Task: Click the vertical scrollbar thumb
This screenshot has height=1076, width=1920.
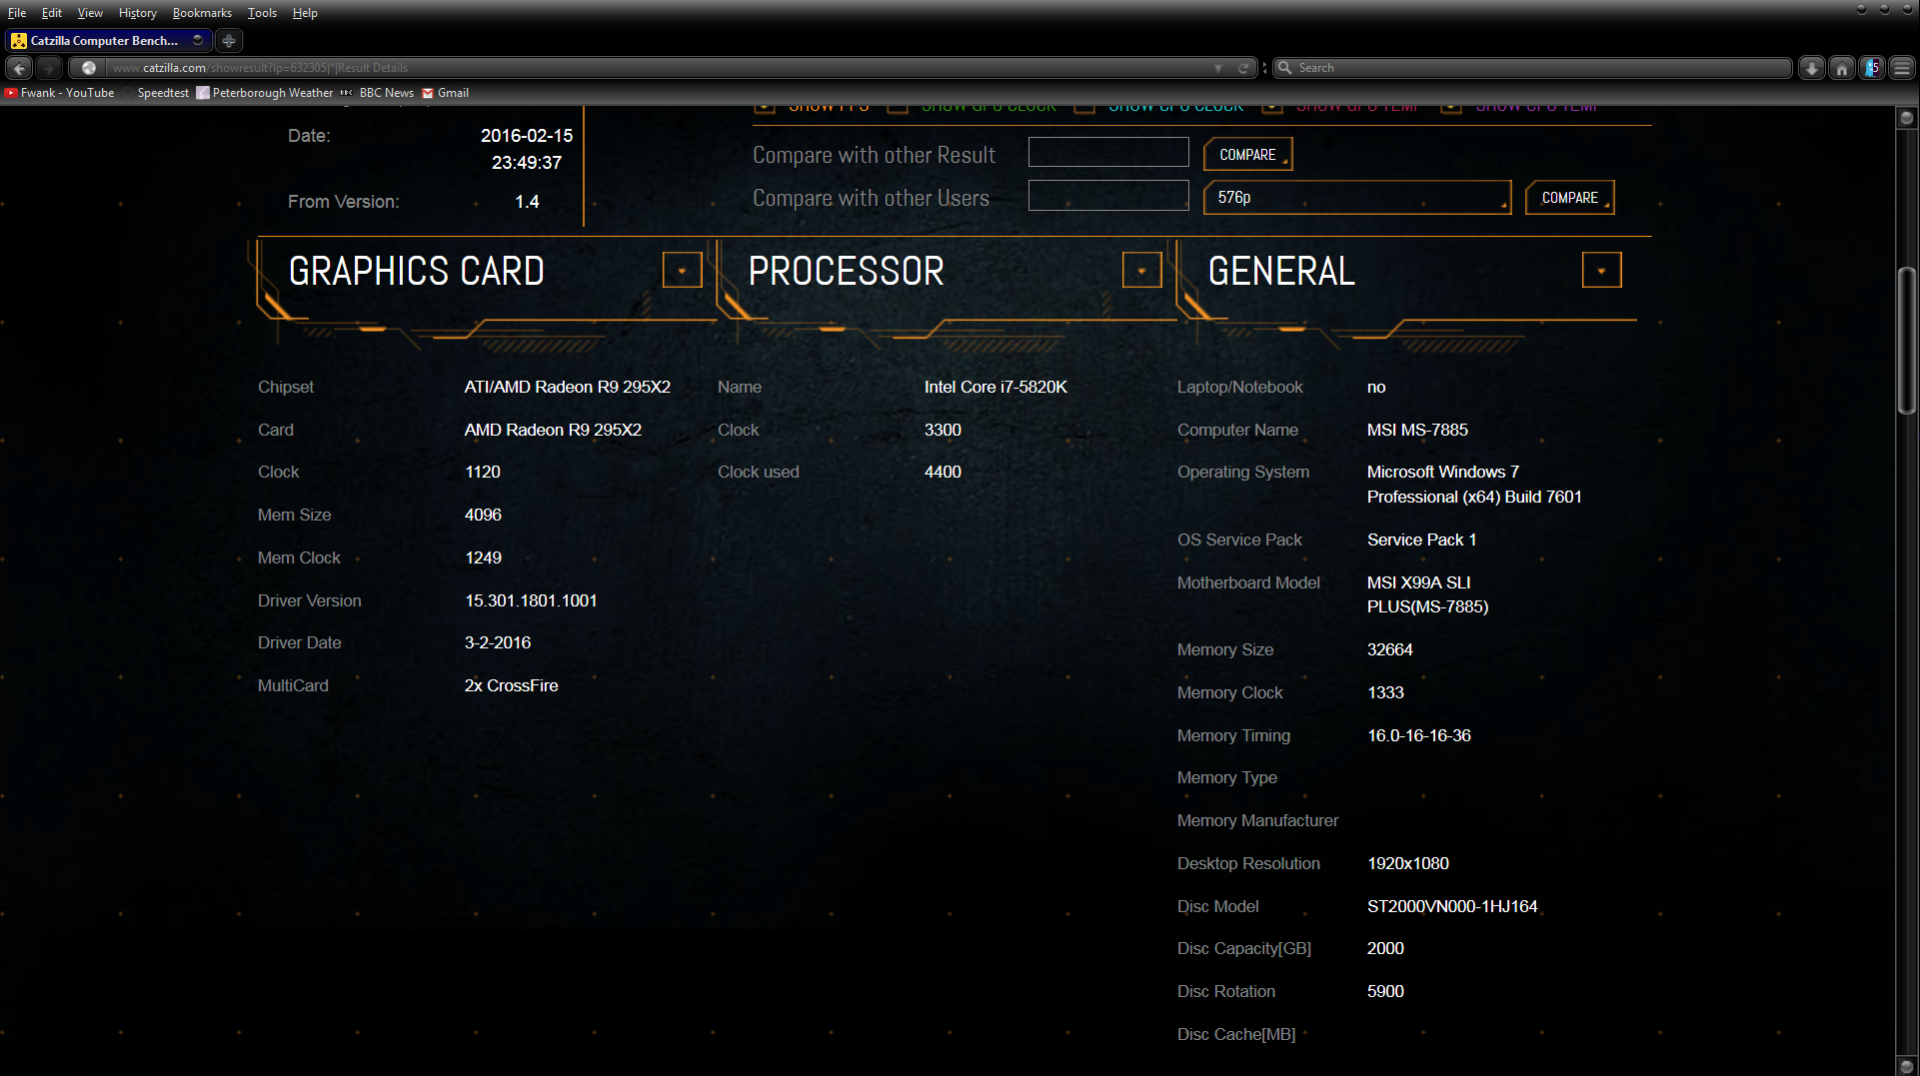Action: (1906, 340)
